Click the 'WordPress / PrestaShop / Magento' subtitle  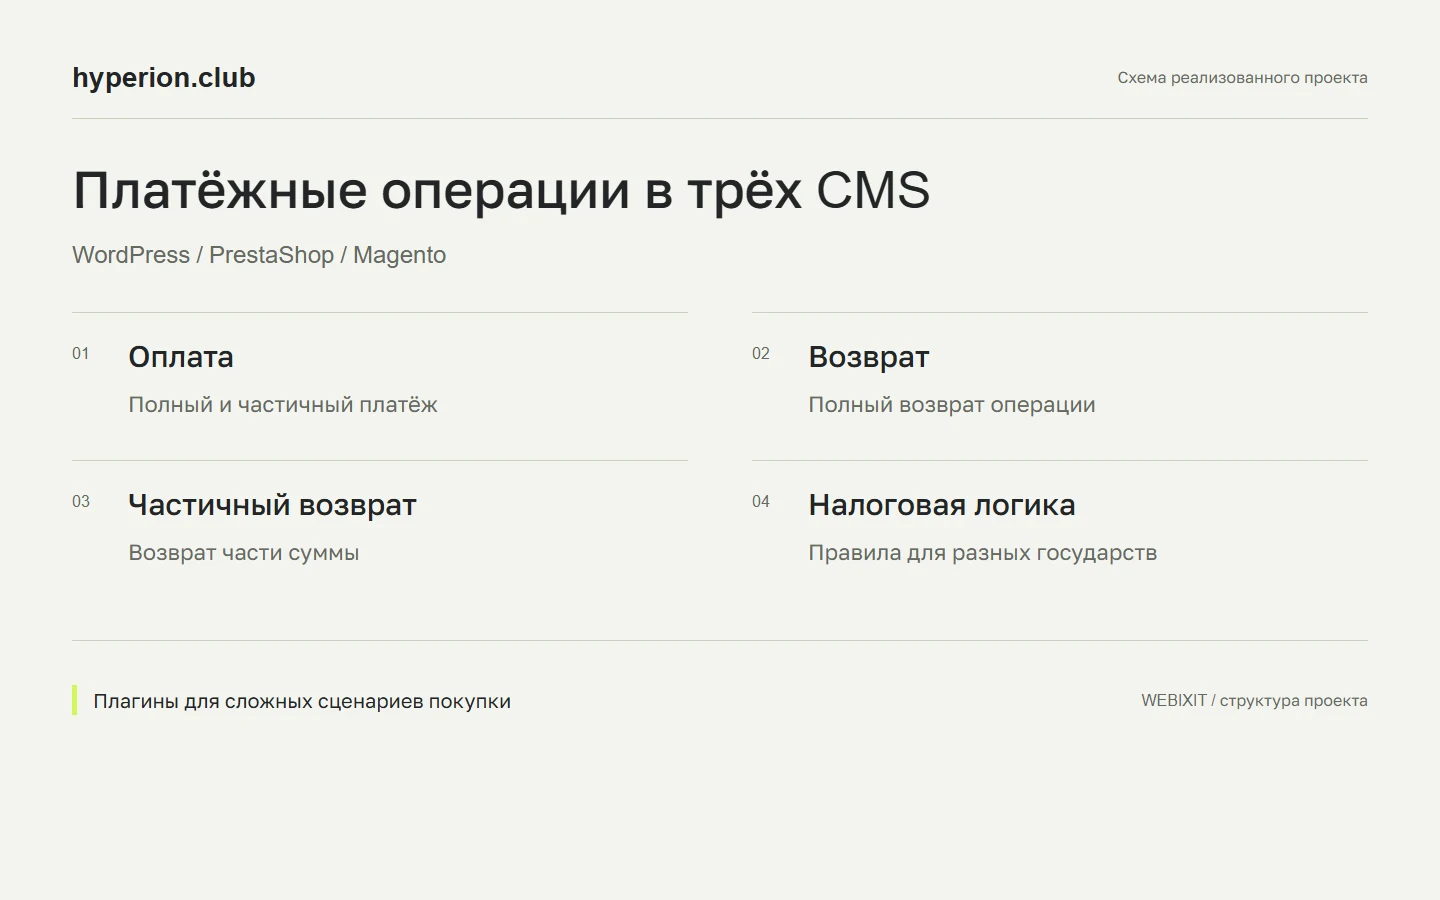pos(259,255)
